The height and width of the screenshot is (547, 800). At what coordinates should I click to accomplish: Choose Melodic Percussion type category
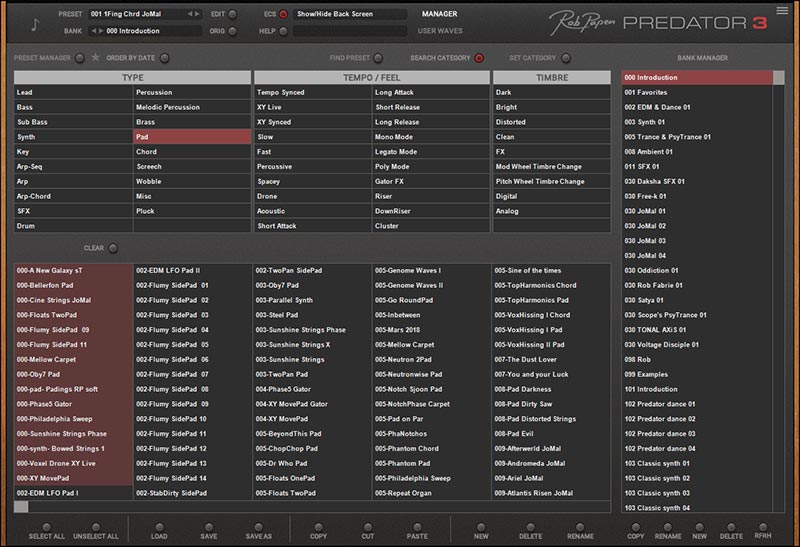pyautogui.click(x=192, y=107)
